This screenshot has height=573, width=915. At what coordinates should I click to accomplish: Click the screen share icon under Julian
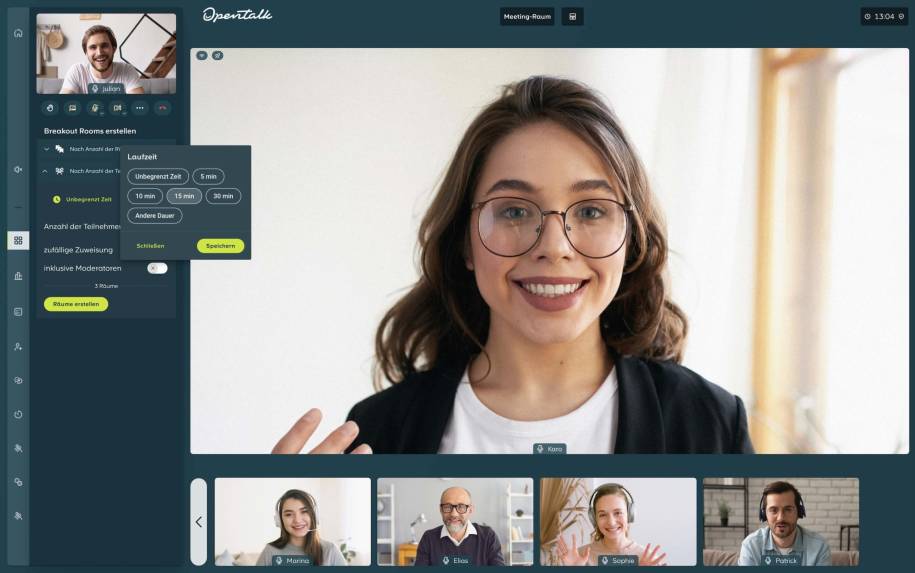point(72,108)
